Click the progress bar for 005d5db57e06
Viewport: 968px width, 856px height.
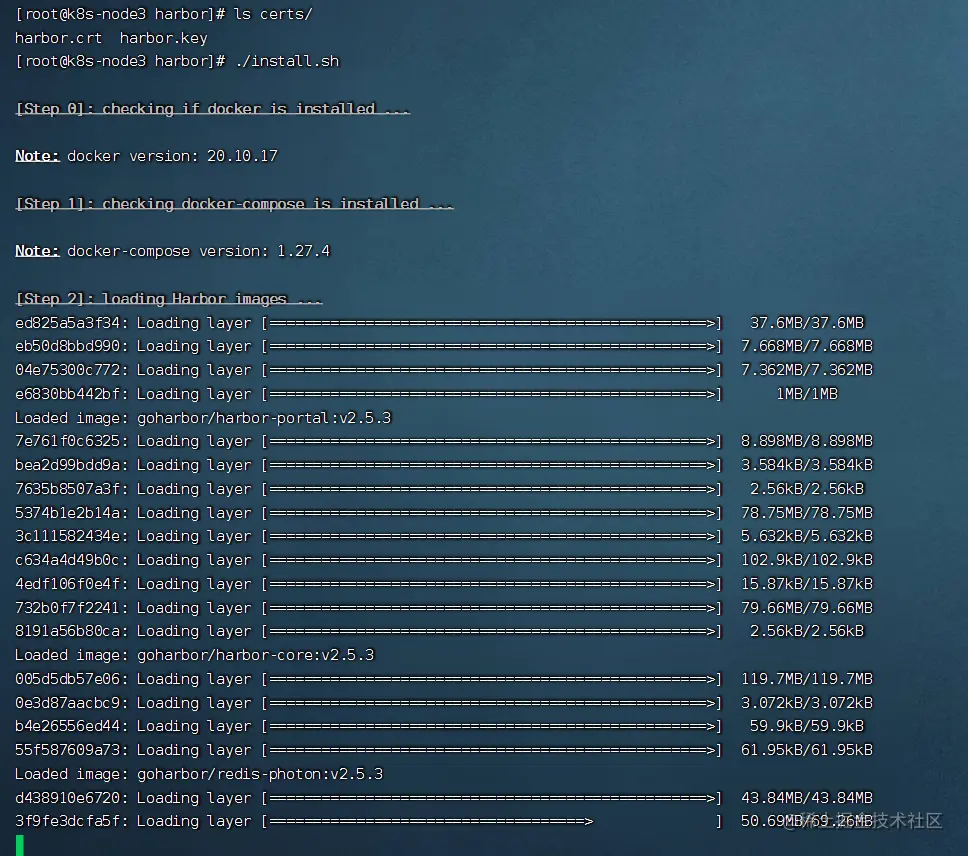(492, 679)
